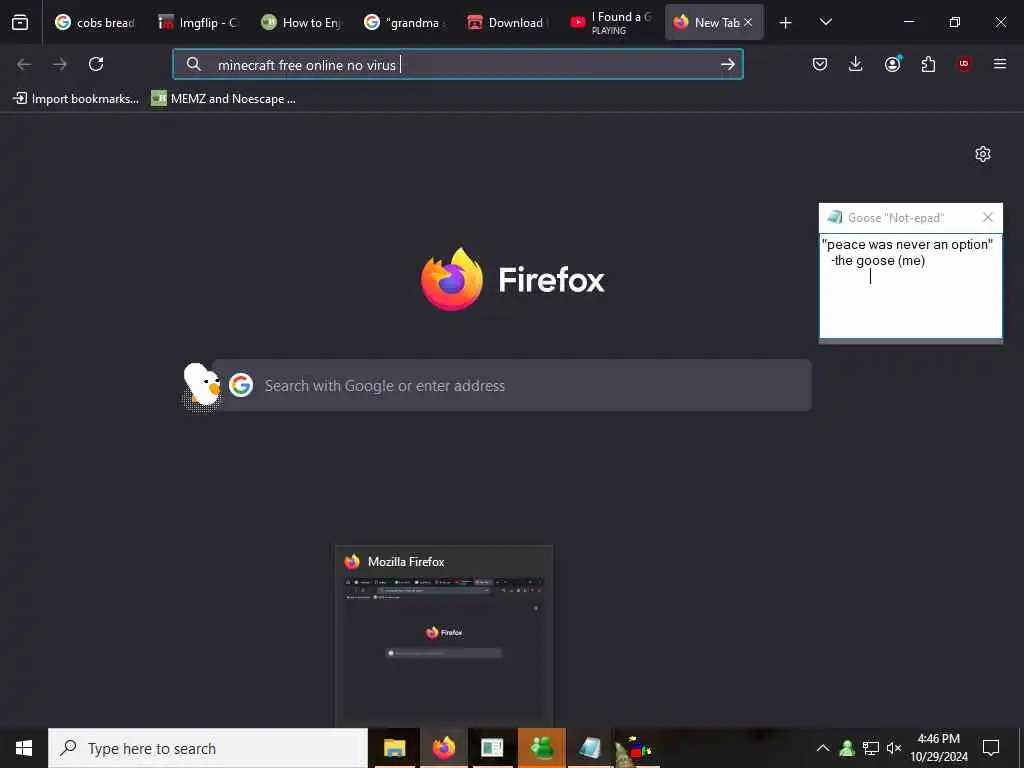The image size is (1024, 768).
Task: Click 'Search with Google or enter address' box
Action: (512, 385)
